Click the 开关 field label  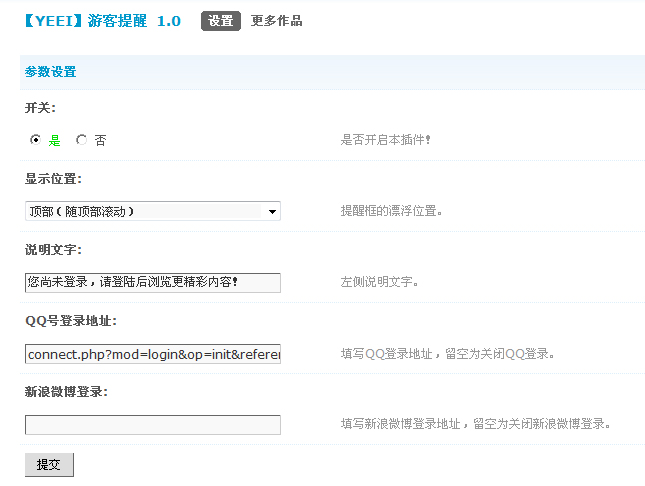[x=40, y=108]
